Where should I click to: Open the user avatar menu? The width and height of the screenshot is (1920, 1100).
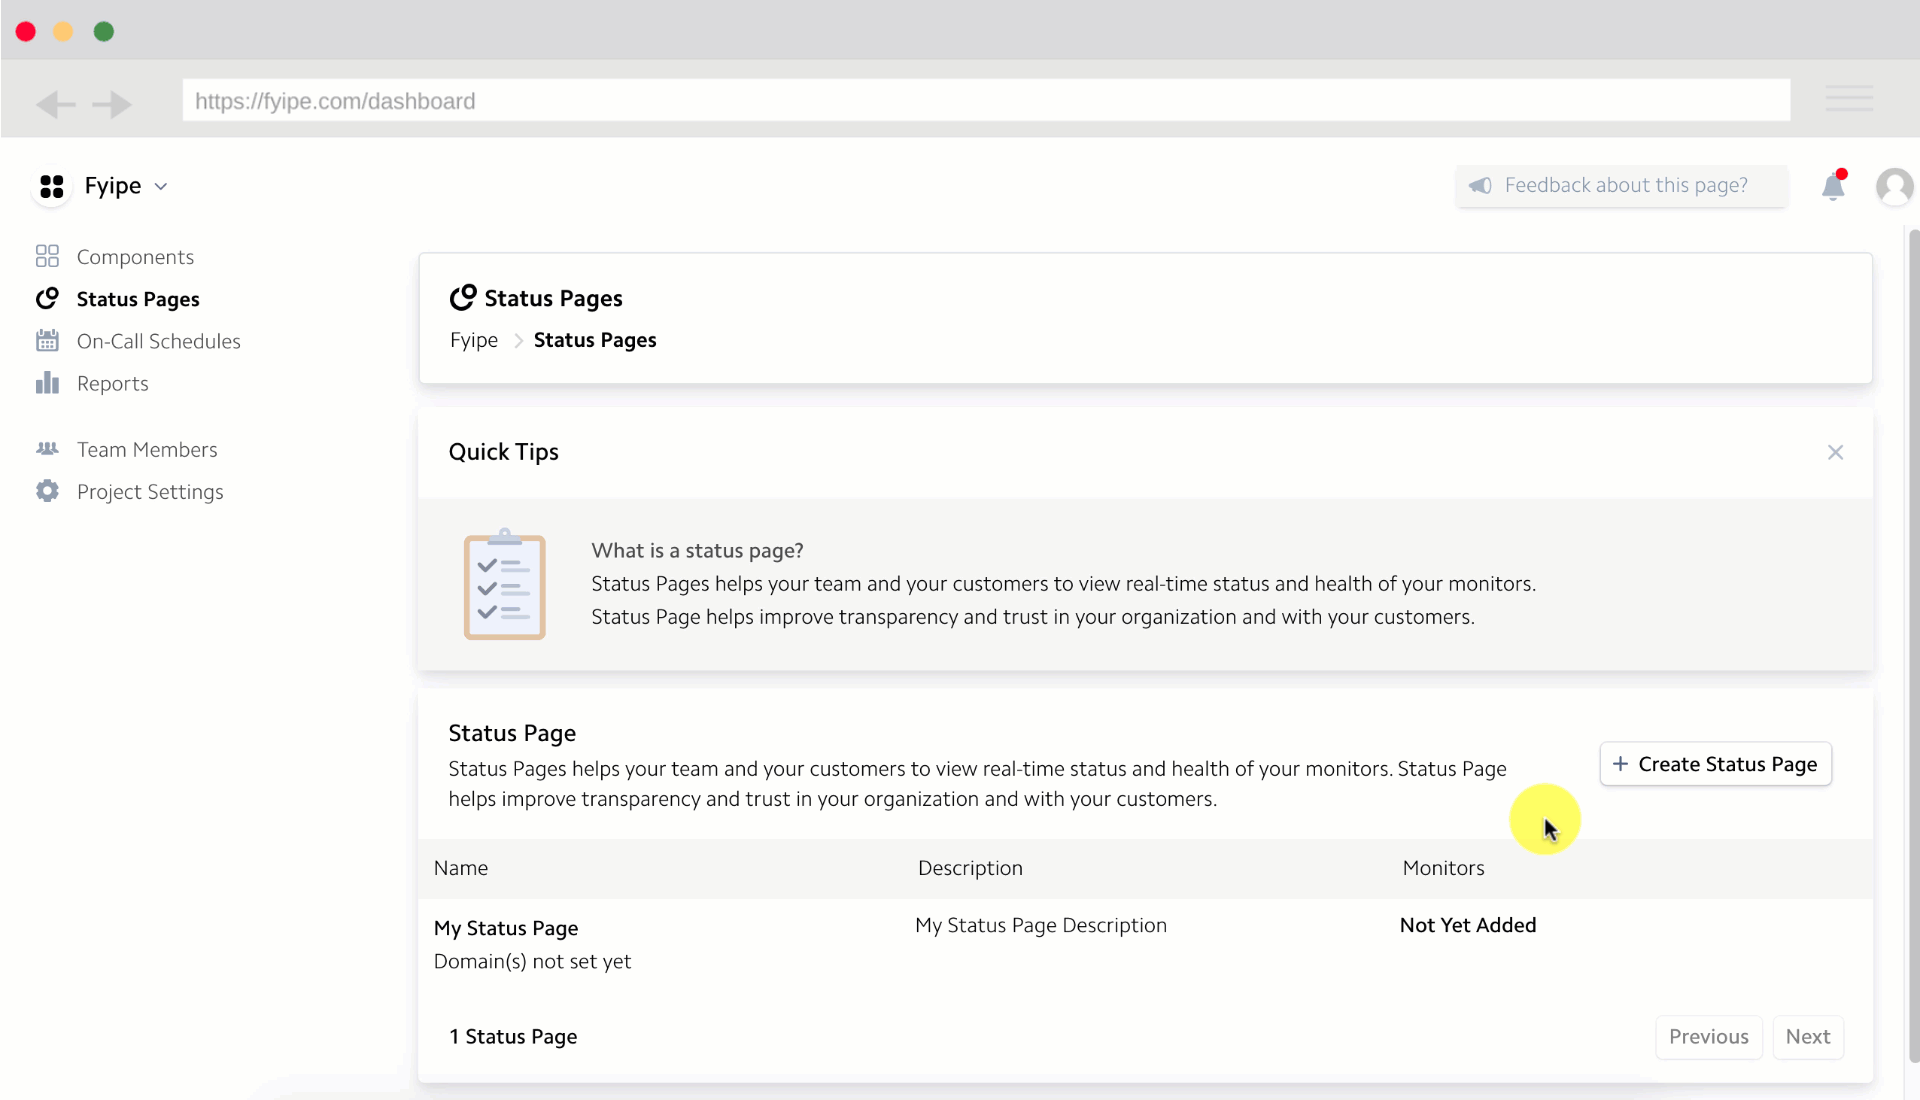[1895, 186]
